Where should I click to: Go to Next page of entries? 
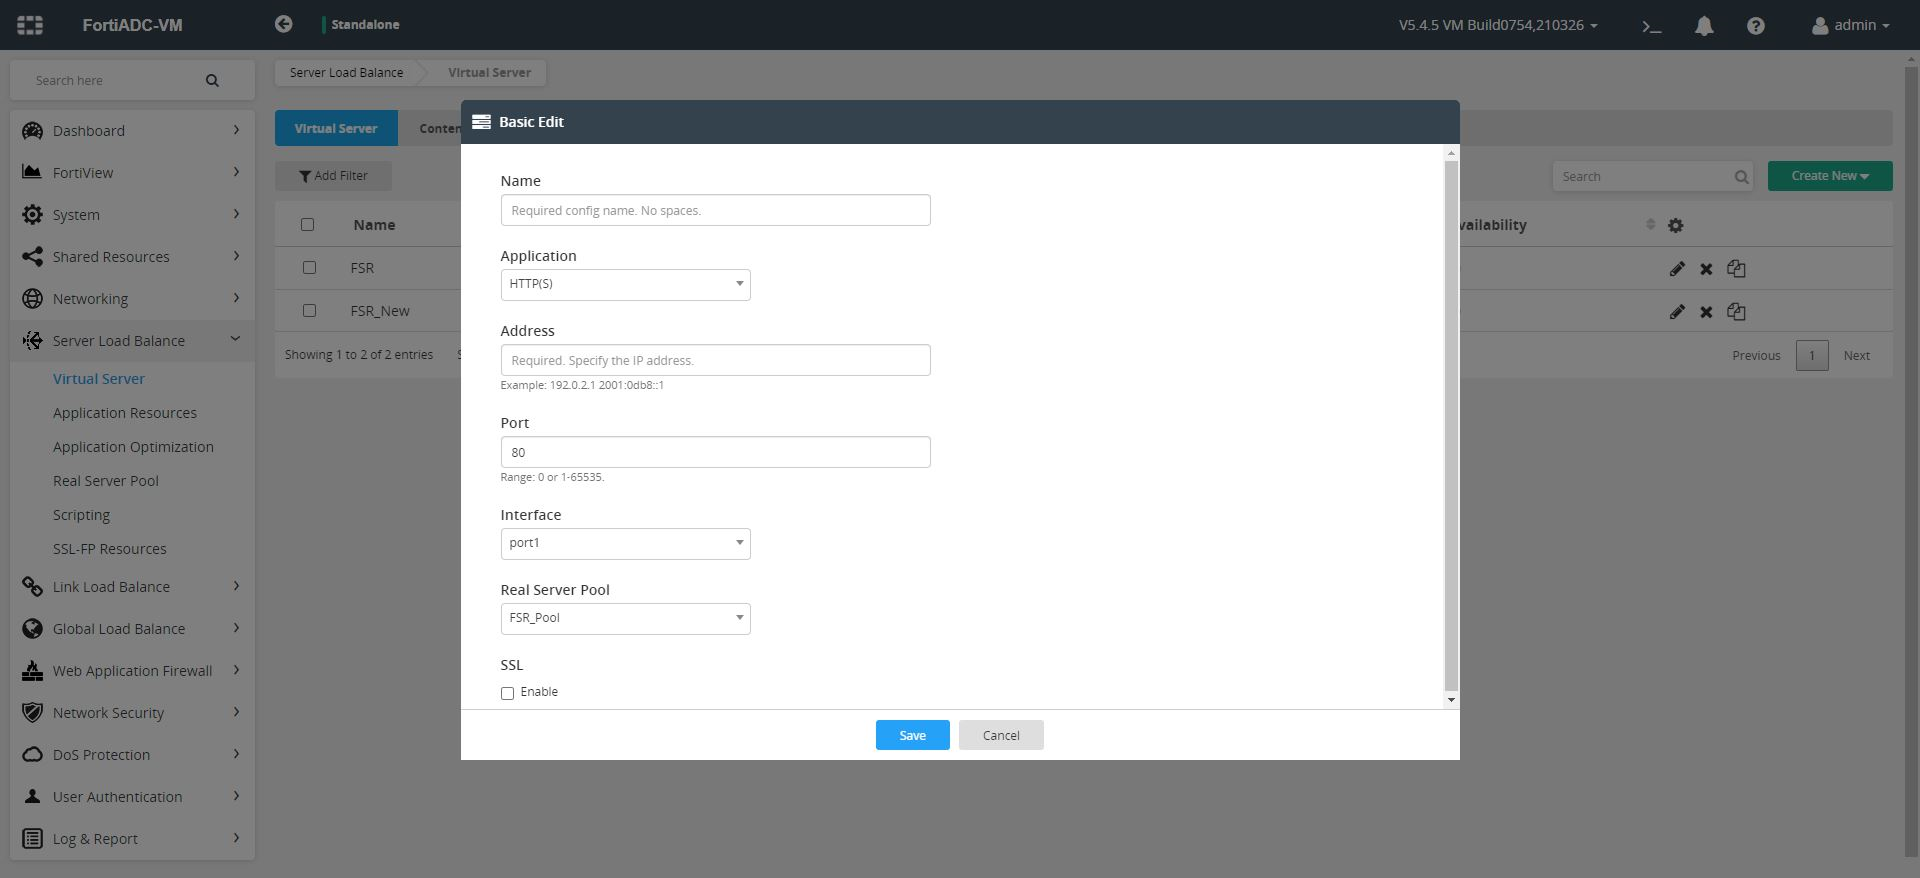pos(1856,355)
